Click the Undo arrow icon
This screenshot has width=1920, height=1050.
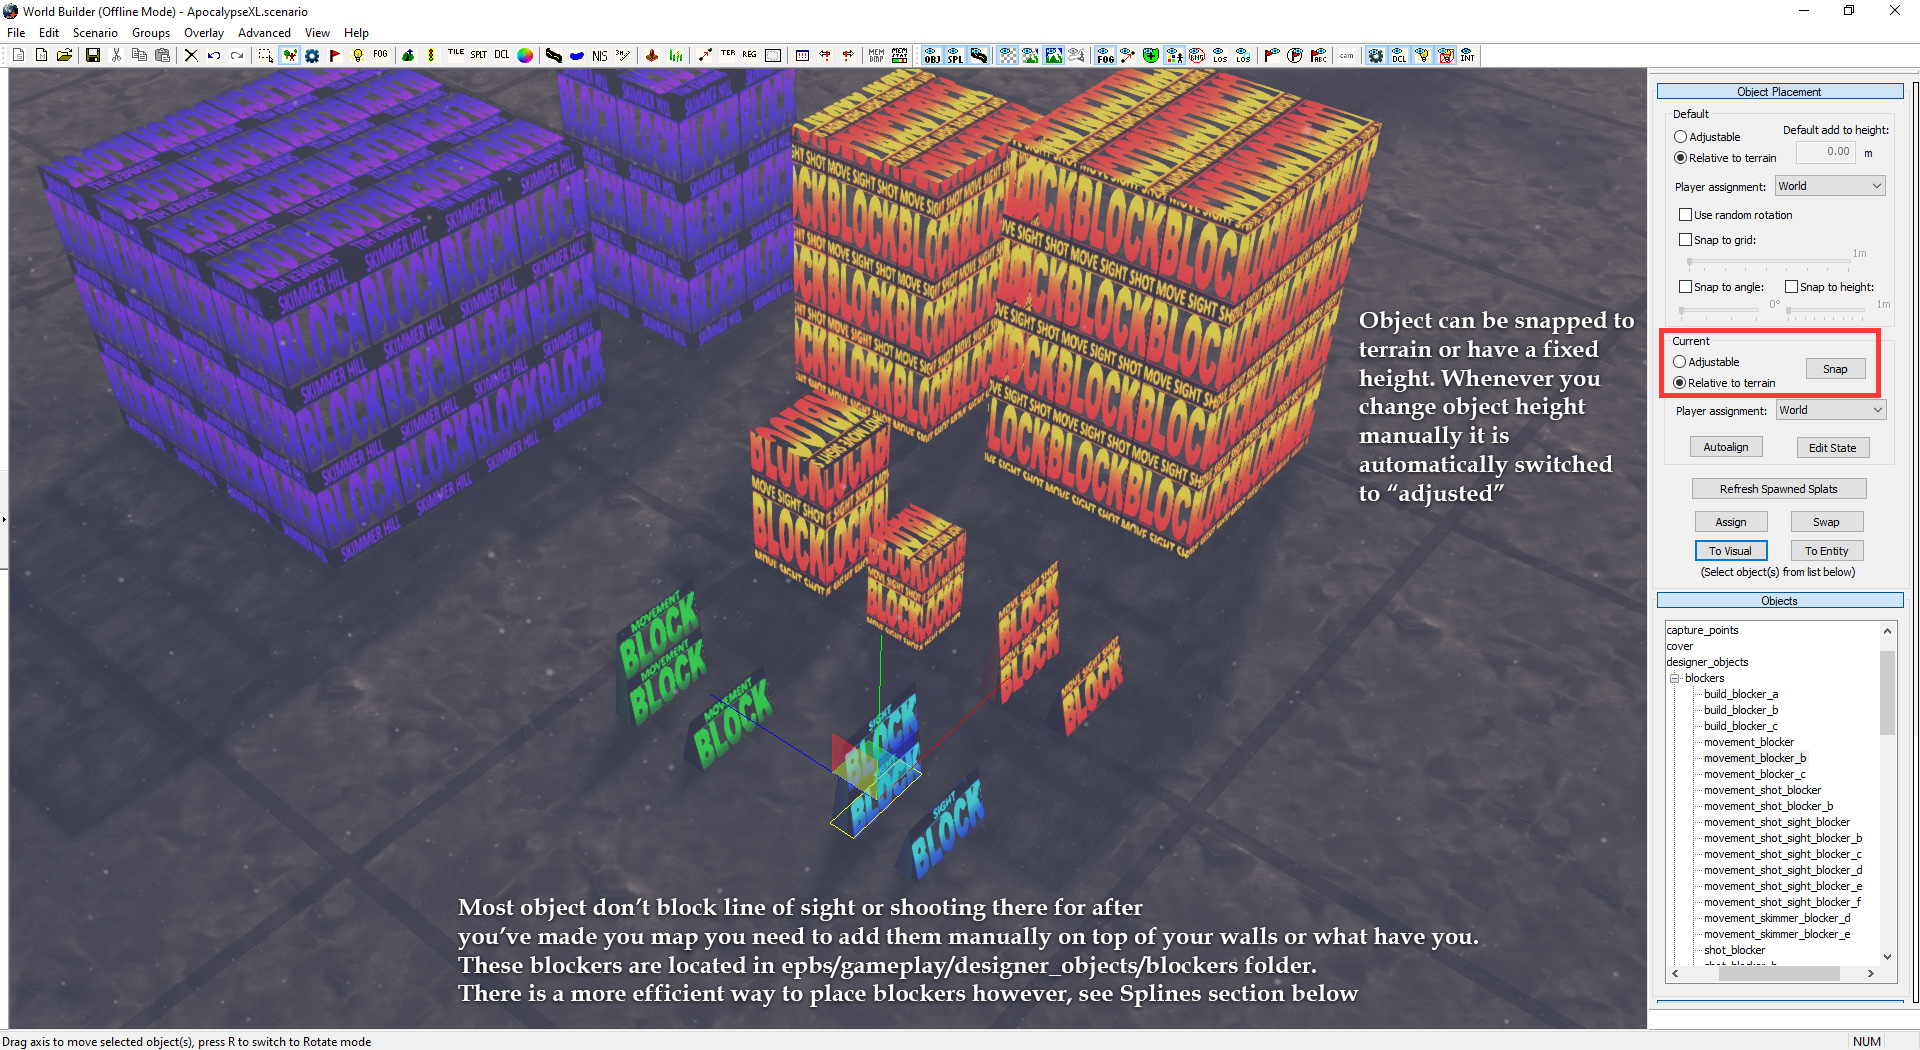click(214, 56)
